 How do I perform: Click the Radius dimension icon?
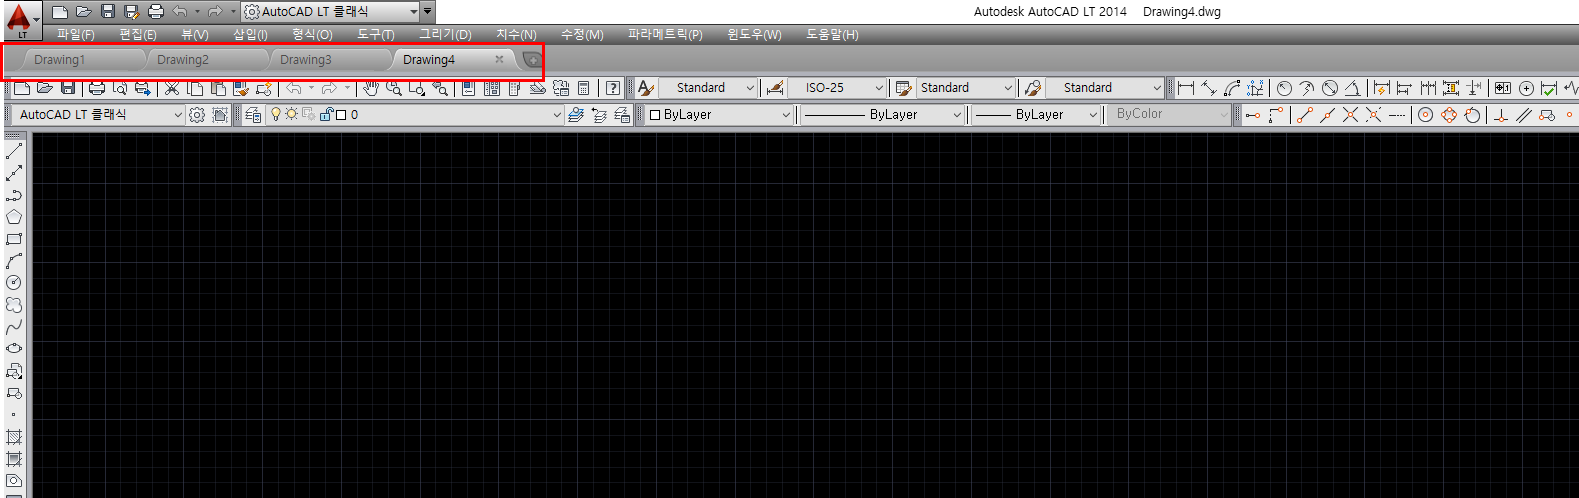[1284, 88]
